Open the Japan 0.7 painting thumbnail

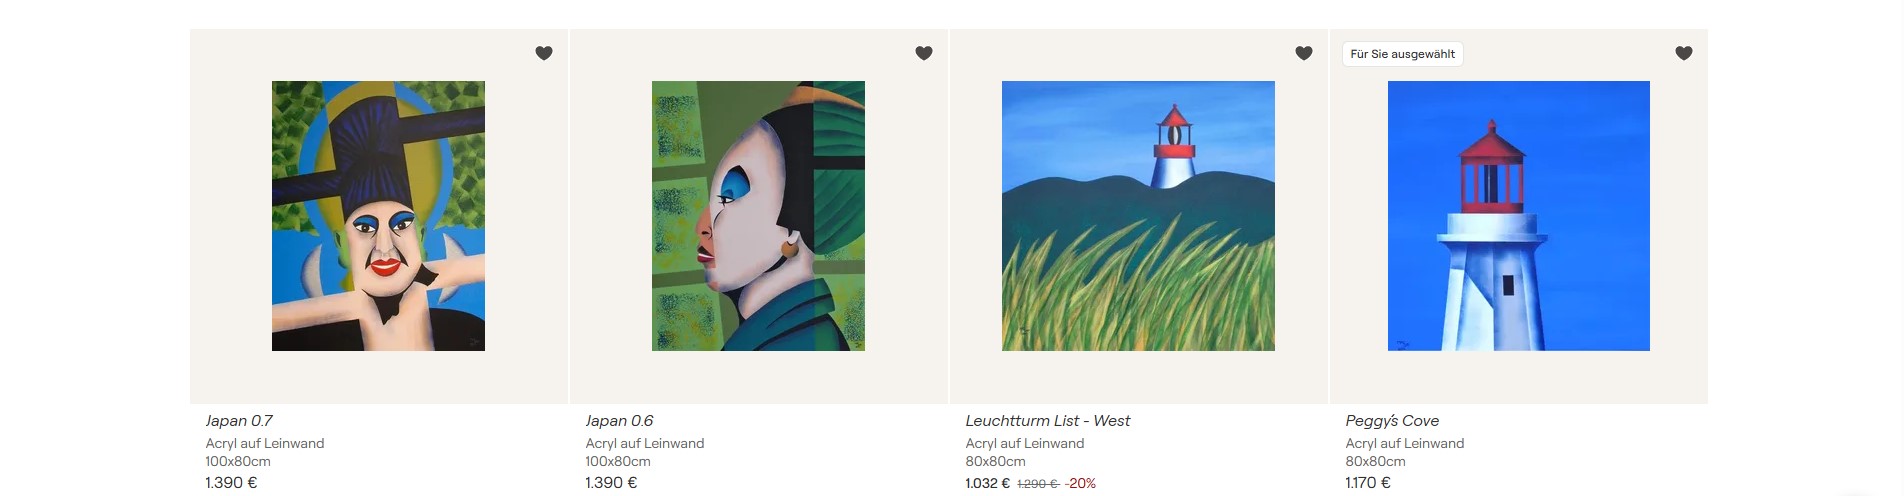378,216
